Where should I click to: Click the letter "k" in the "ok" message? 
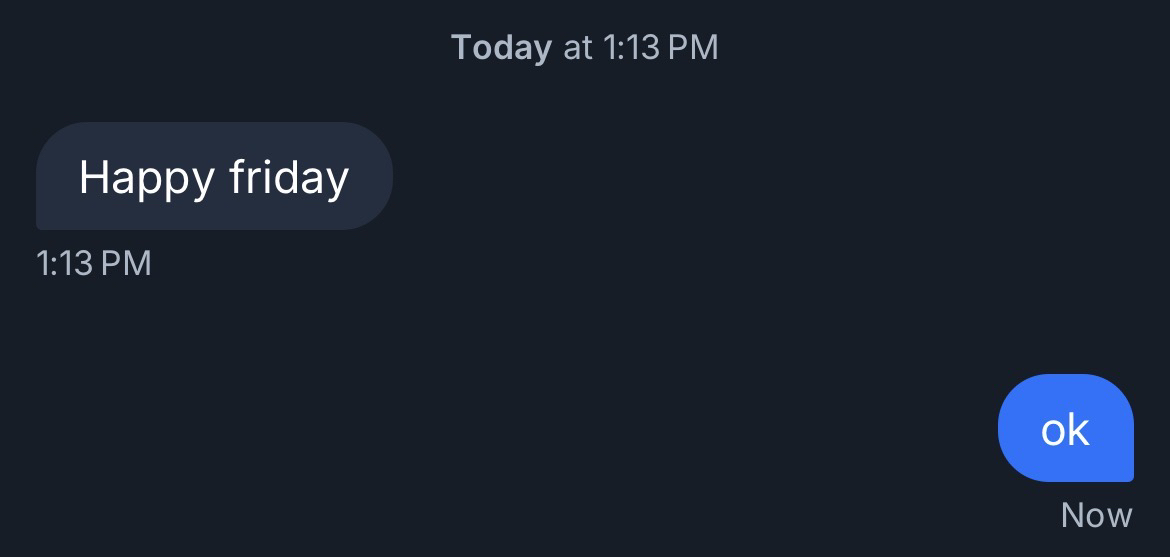point(1078,429)
